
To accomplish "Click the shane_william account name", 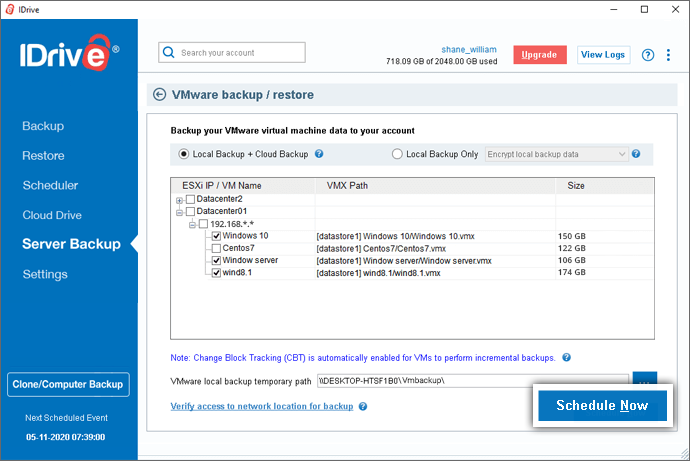I will click(x=469, y=49).
